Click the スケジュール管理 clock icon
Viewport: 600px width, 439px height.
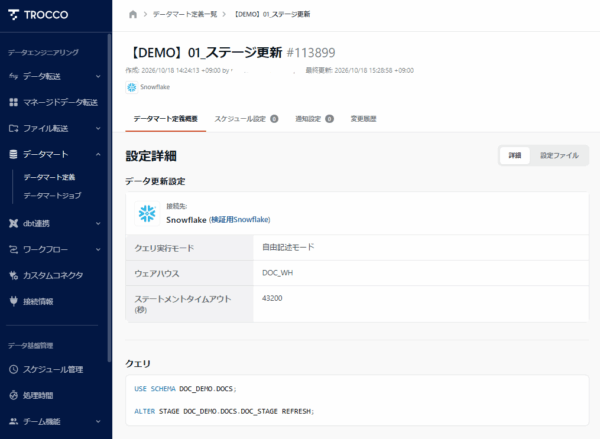pos(13,369)
